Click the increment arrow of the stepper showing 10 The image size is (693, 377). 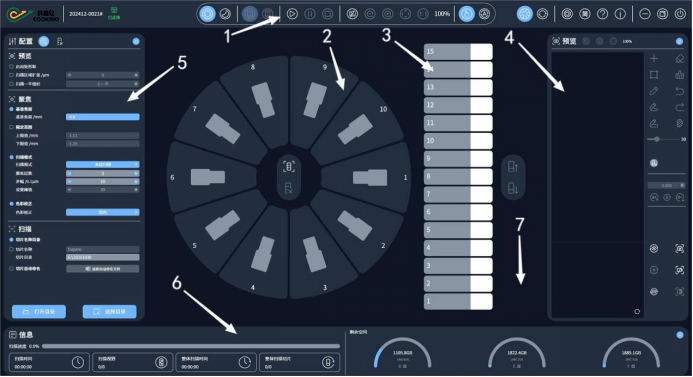pyautogui.click(x=136, y=181)
